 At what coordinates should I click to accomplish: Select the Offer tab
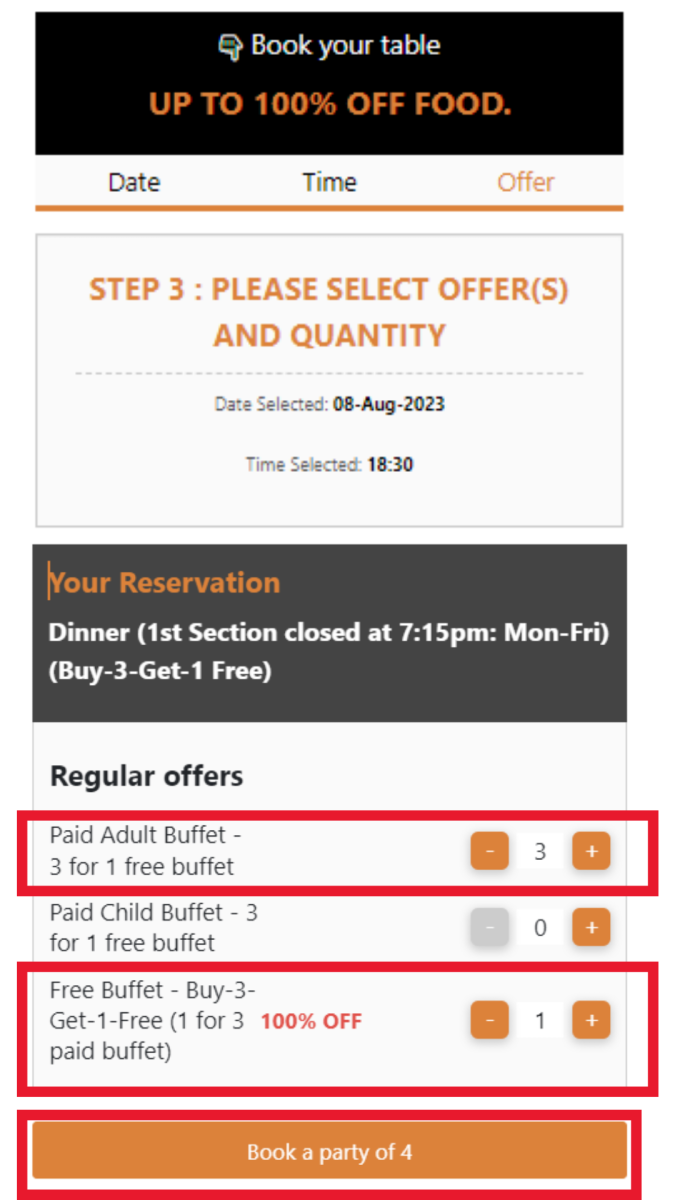pyautogui.click(x=526, y=182)
